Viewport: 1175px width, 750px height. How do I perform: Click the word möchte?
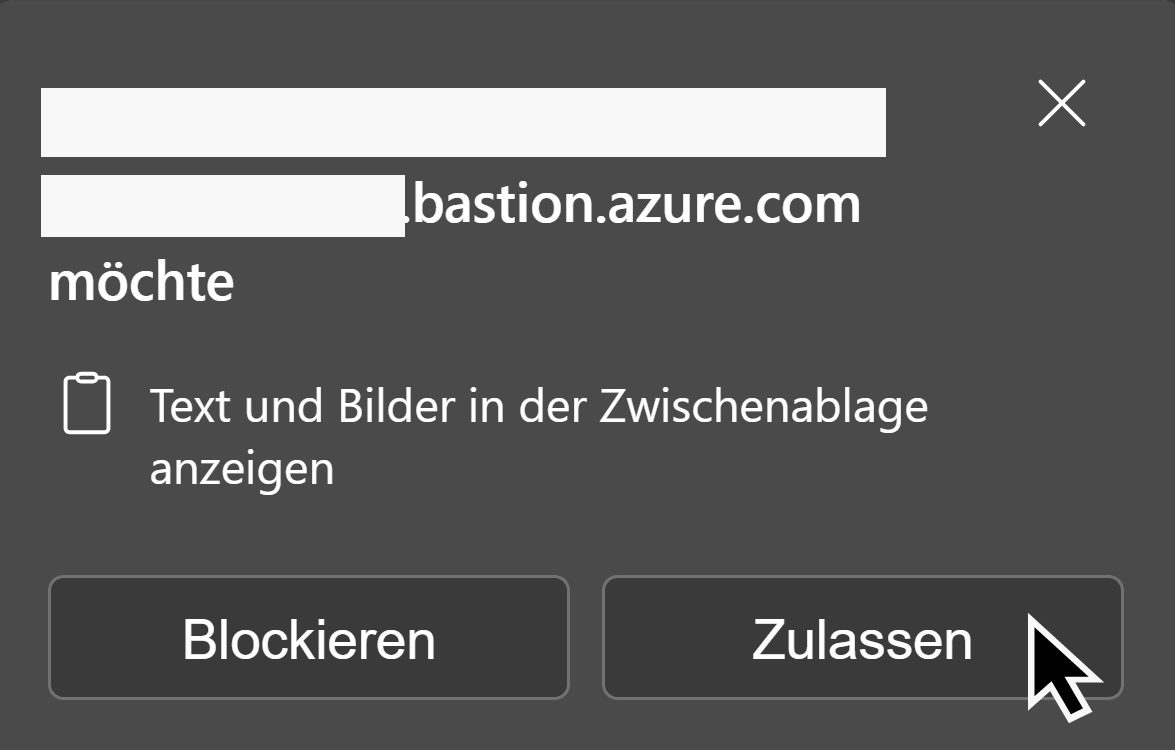coord(141,282)
